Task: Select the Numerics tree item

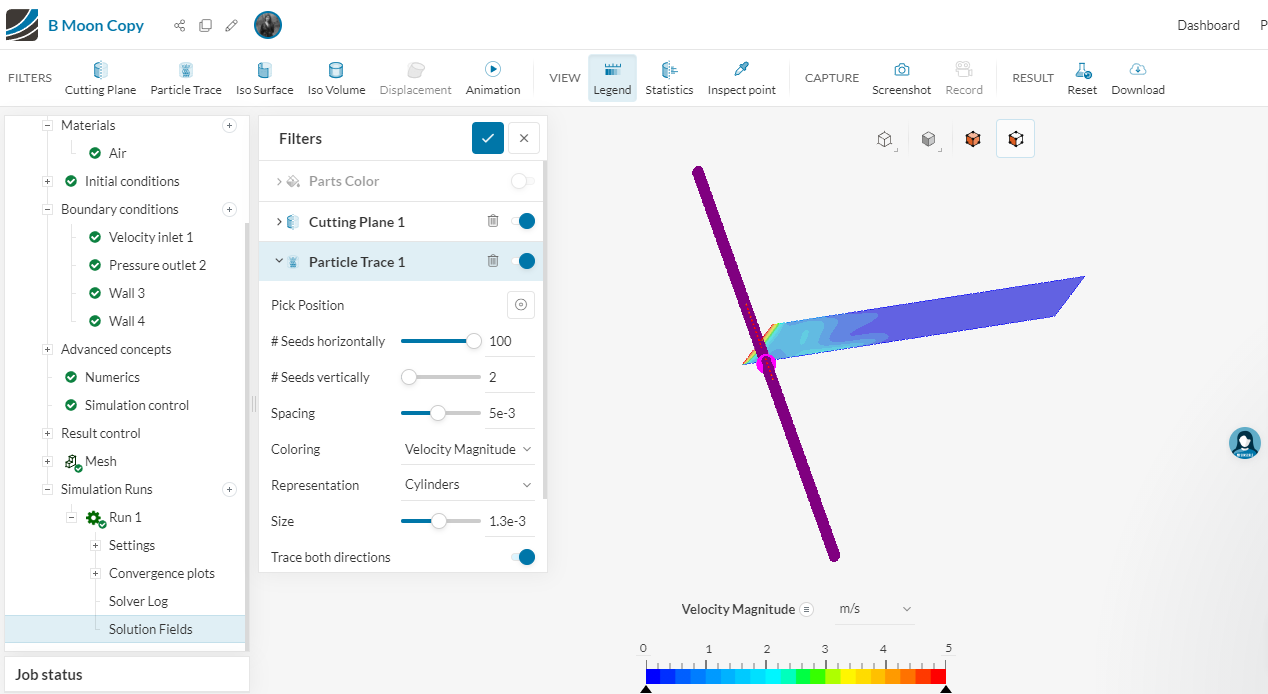Action: pyautogui.click(x=112, y=377)
